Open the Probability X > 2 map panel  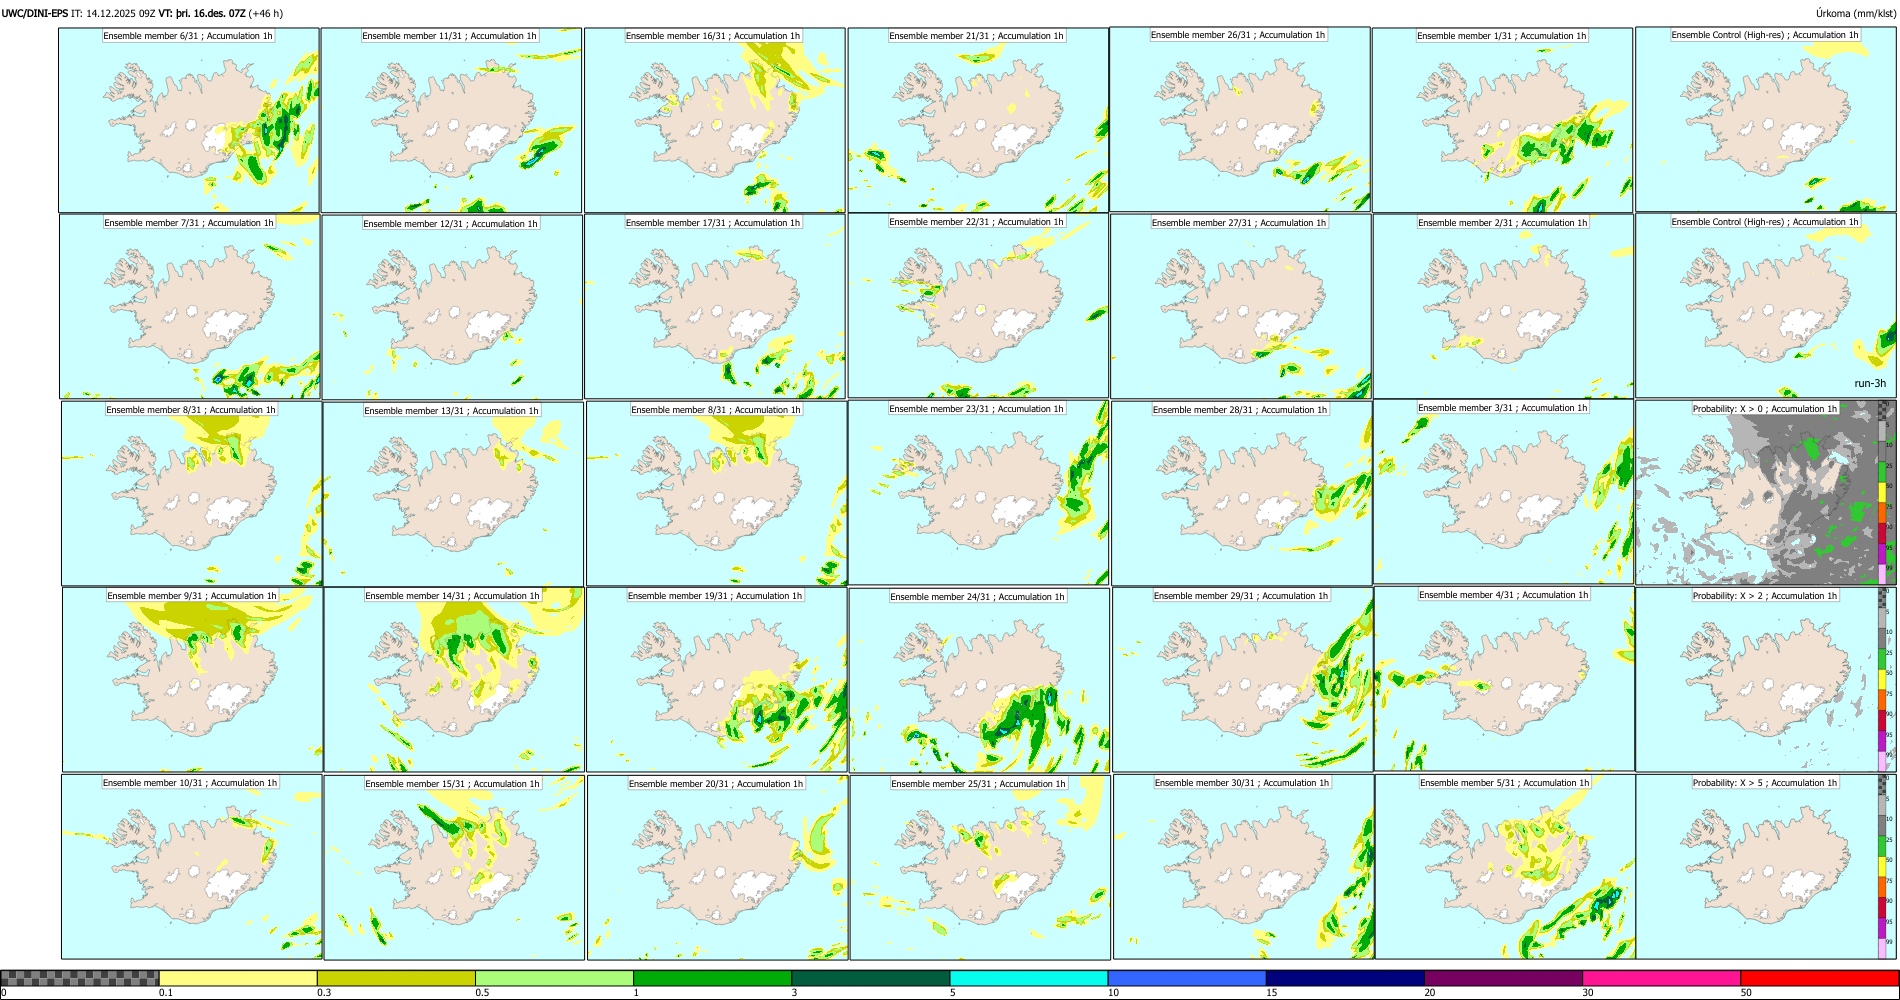click(1765, 680)
